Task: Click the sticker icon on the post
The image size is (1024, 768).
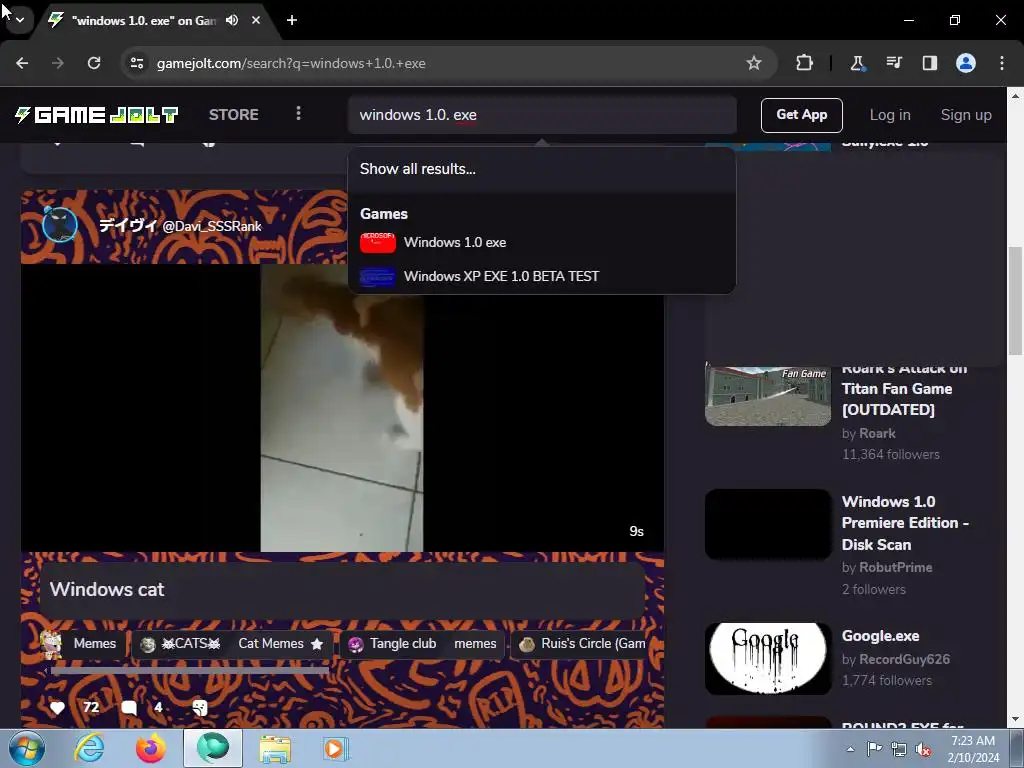Action: pyautogui.click(x=200, y=708)
